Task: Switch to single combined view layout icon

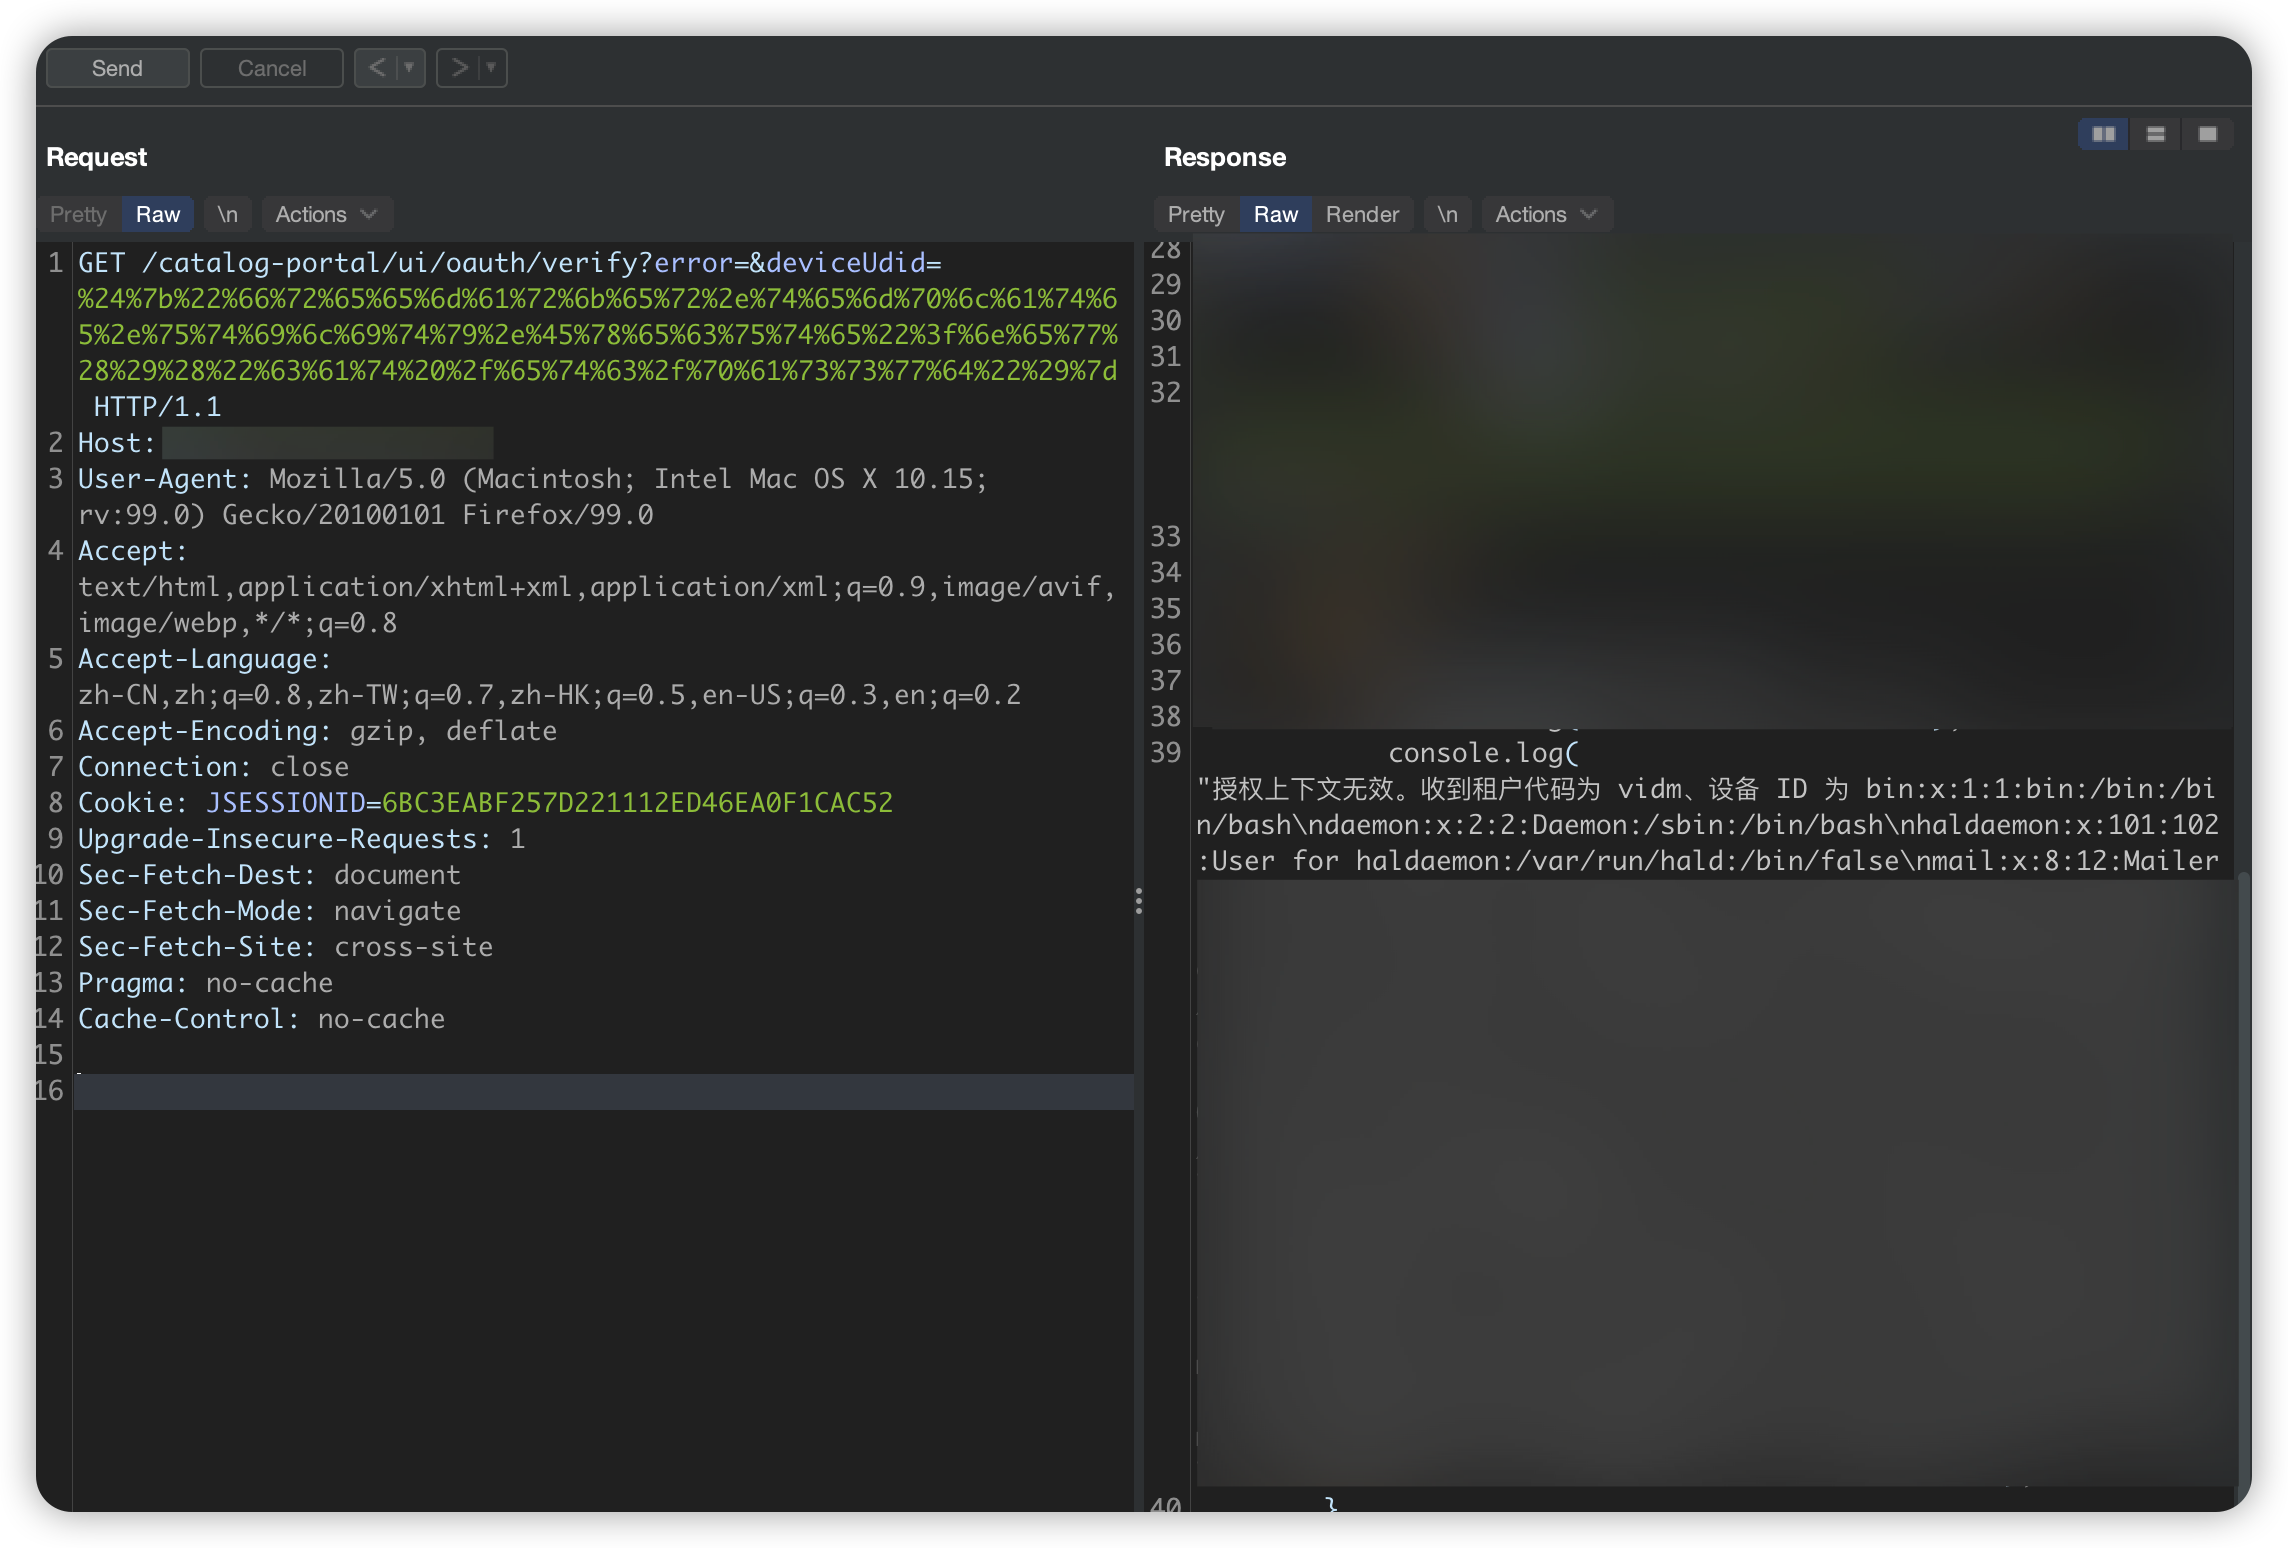Action: coord(2209,133)
